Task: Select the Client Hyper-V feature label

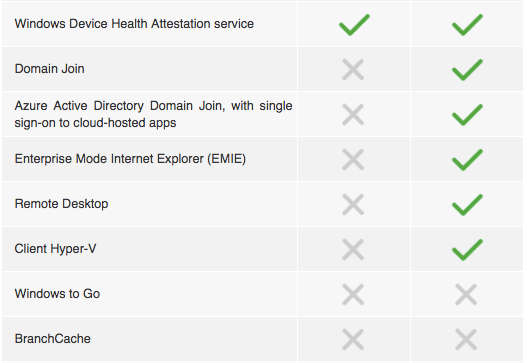Action: (x=55, y=249)
